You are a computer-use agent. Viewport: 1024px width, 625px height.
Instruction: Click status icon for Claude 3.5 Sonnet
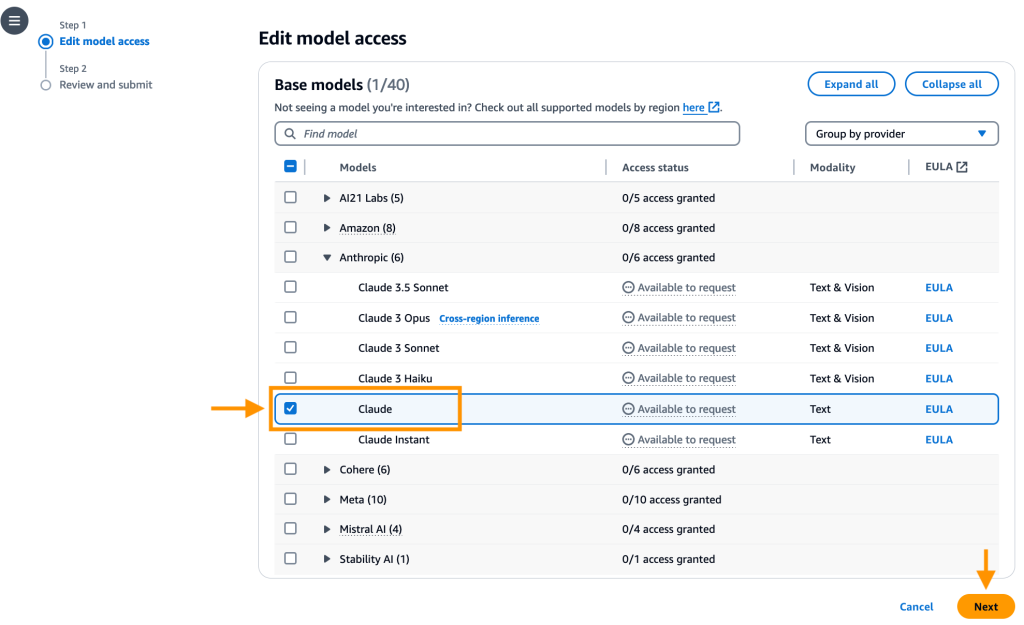pos(628,288)
